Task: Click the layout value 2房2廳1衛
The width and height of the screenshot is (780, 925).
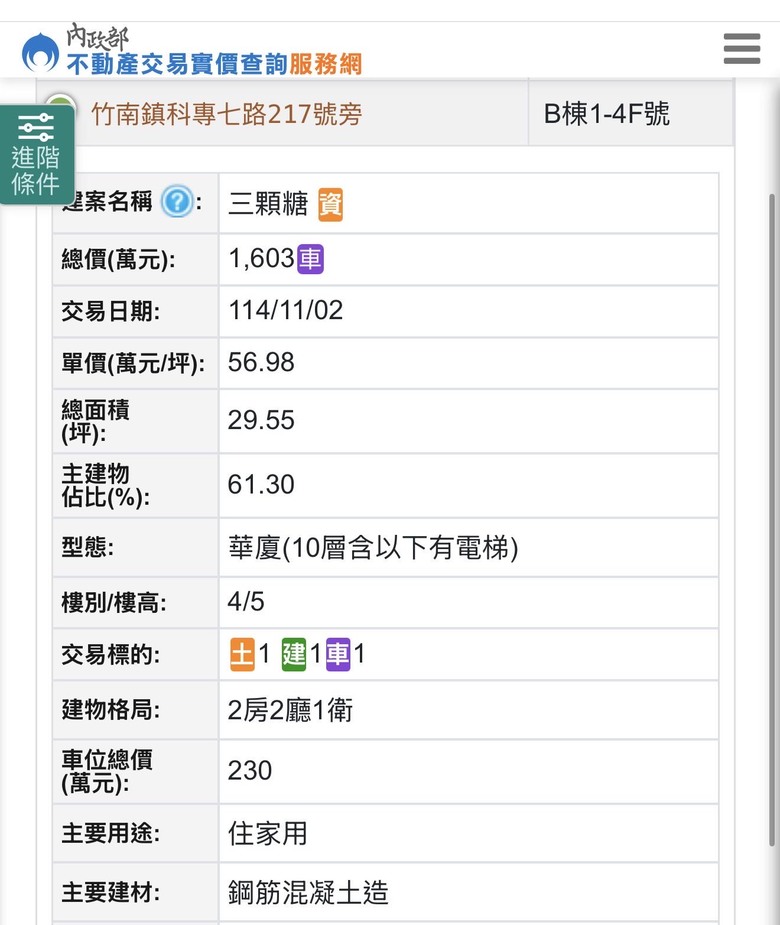Action: pyautogui.click(x=290, y=710)
